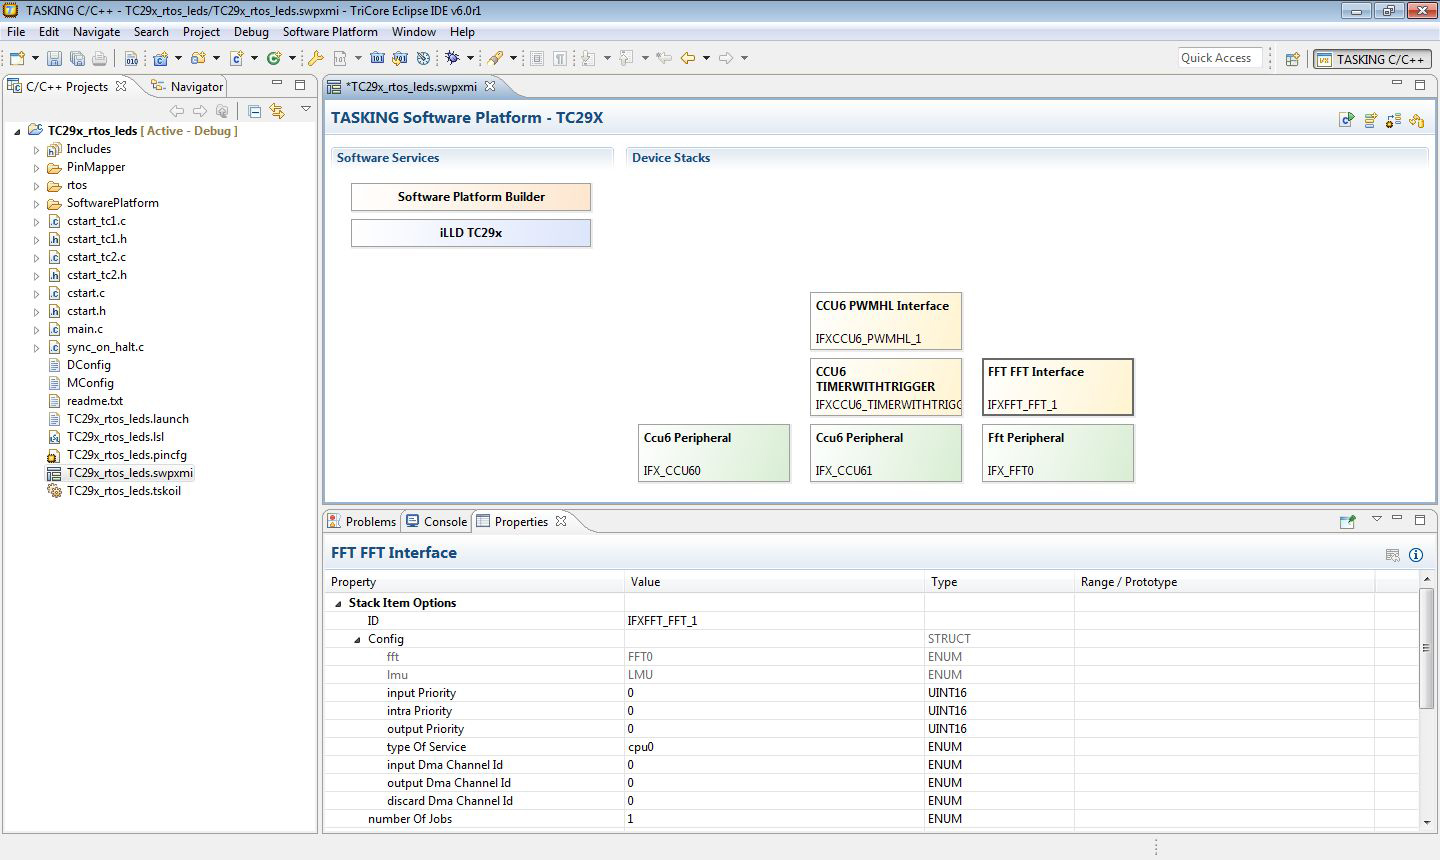Click the info icon in Properties view
Viewport: 1440px width, 860px height.
1416,555
